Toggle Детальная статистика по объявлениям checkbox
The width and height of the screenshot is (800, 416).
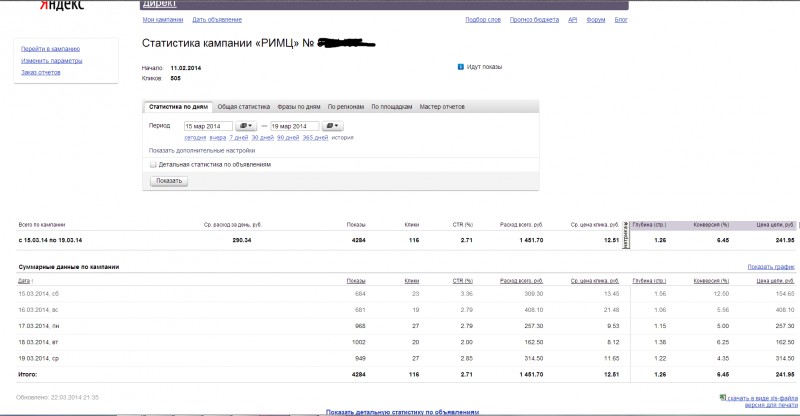[x=153, y=164]
